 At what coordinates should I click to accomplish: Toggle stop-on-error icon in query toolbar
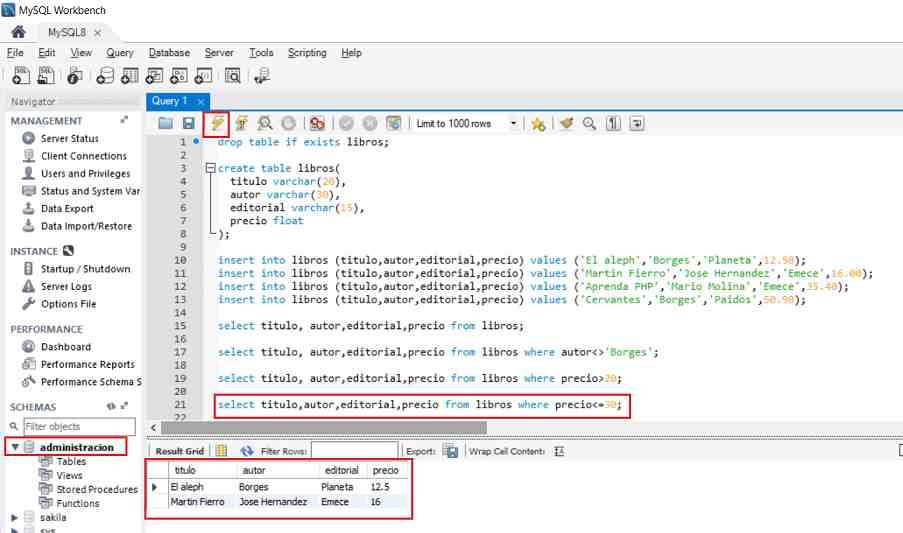[317, 123]
